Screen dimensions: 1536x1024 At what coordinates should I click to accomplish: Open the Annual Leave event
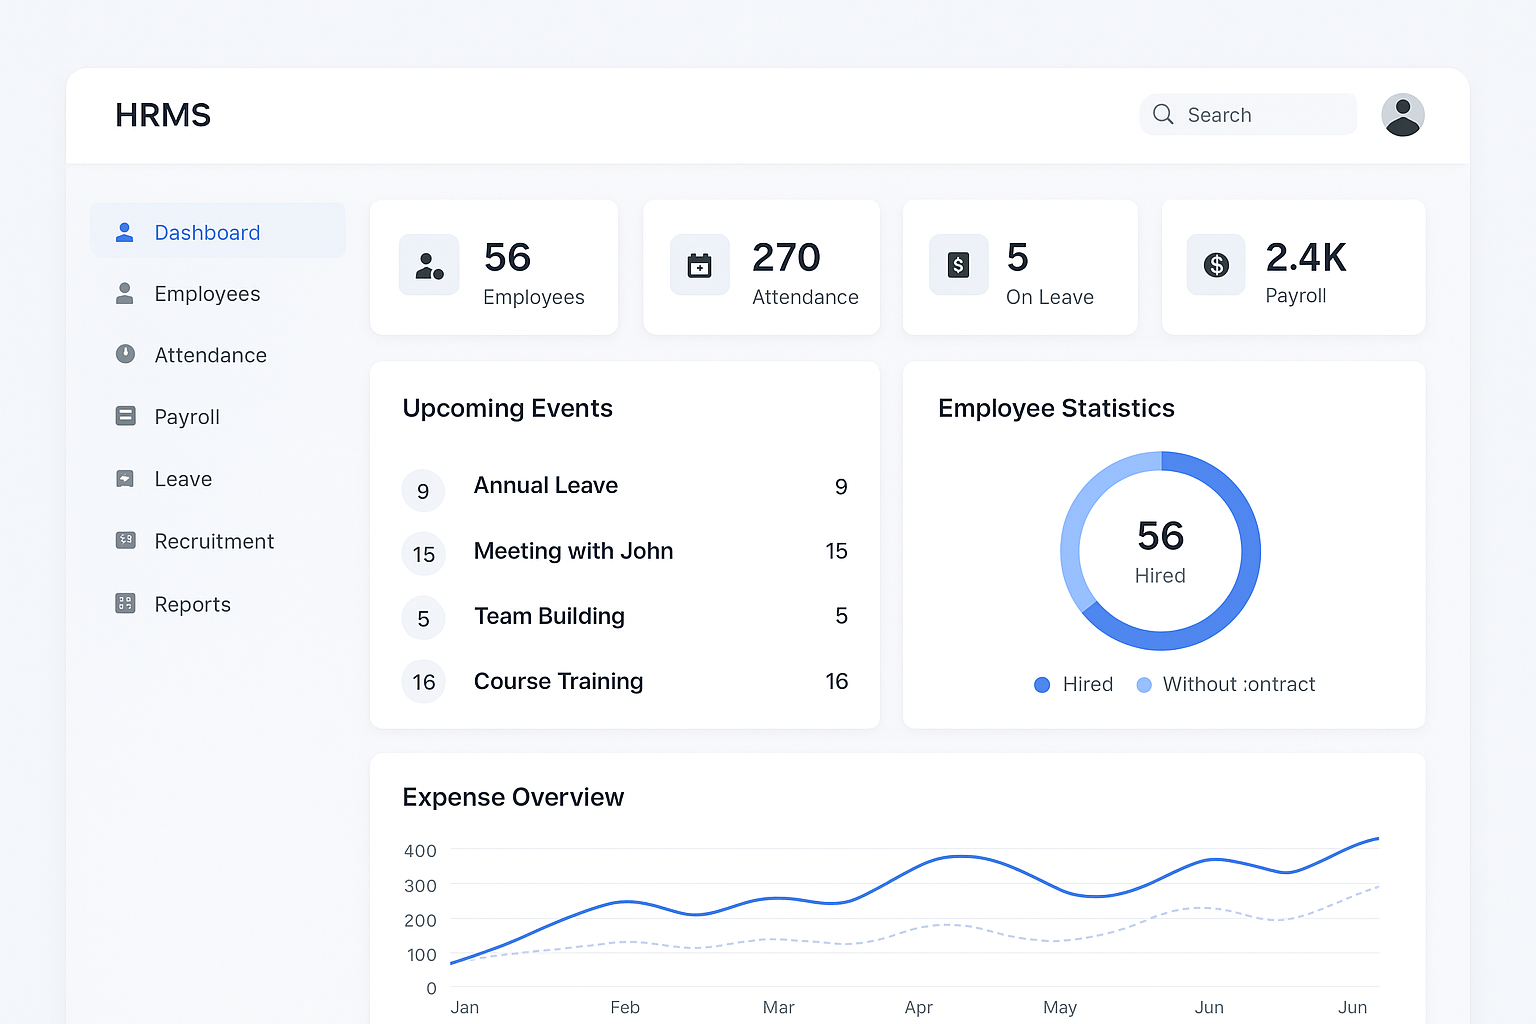click(546, 486)
